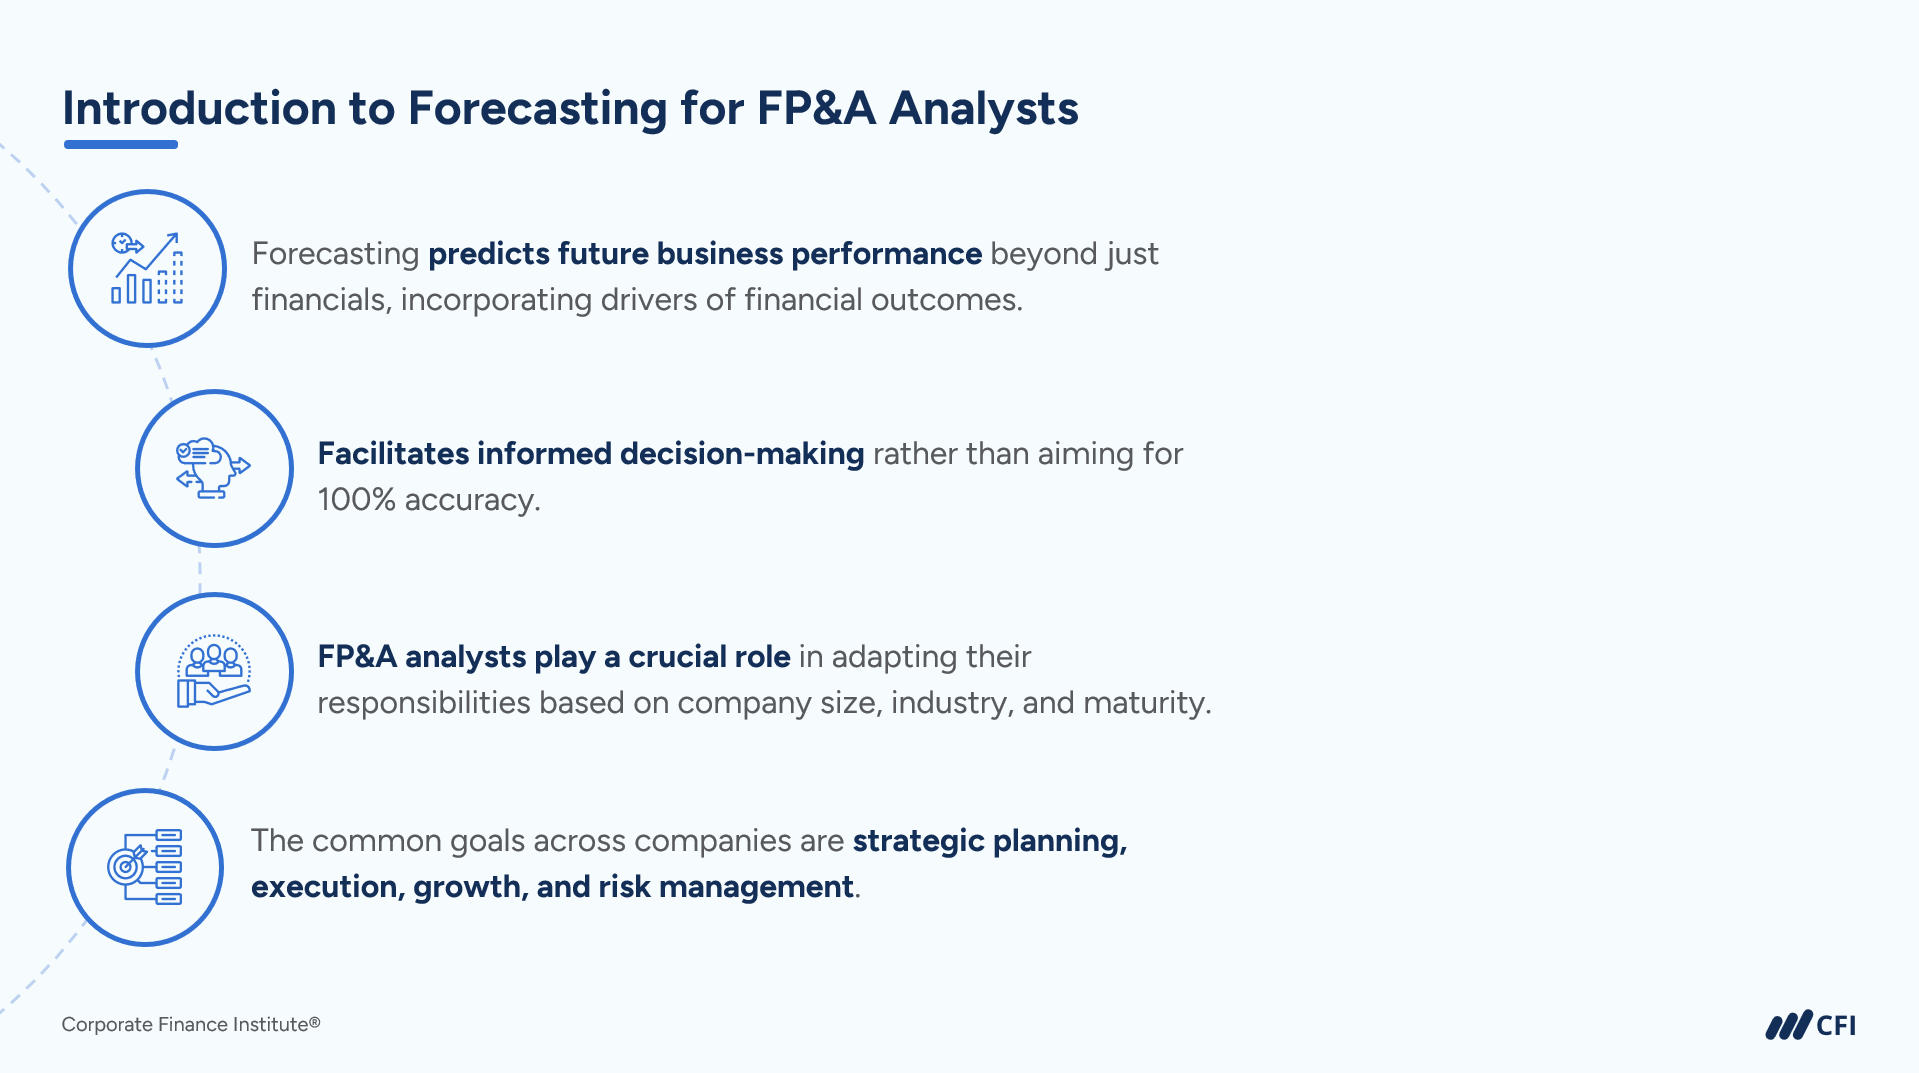Click the CFI logo in the corner
The height and width of the screenshot is (1073, 1919).
click(x=1810, y=1025)
